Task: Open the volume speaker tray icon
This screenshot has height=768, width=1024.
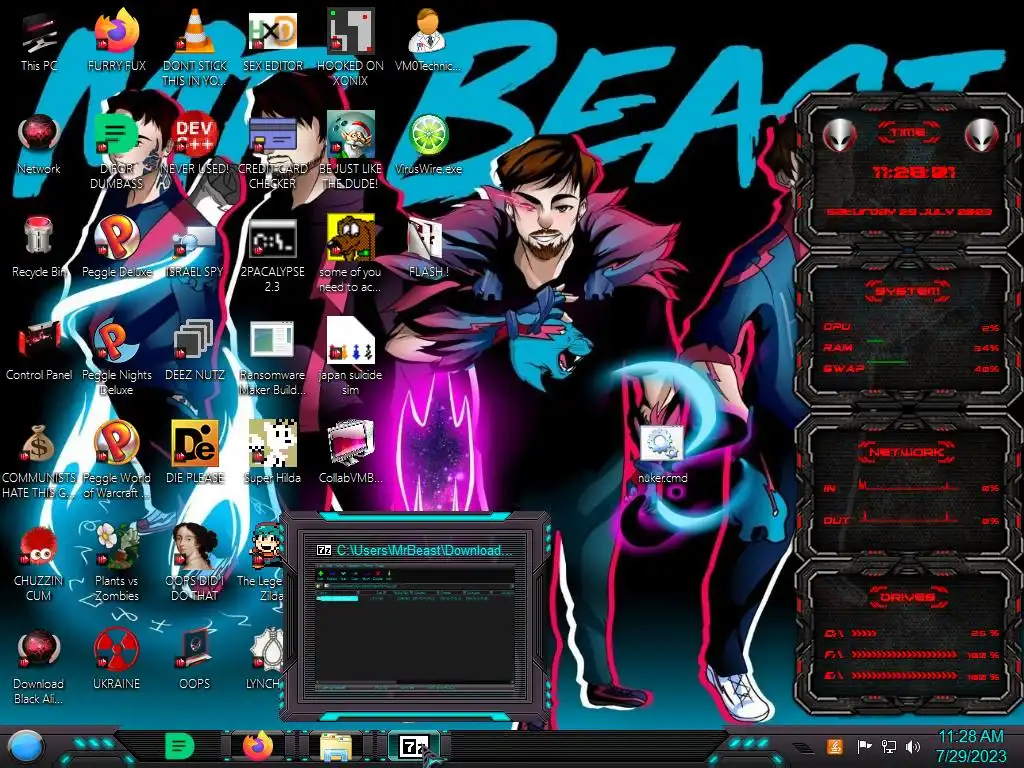Action: click(x=914, y=746)
